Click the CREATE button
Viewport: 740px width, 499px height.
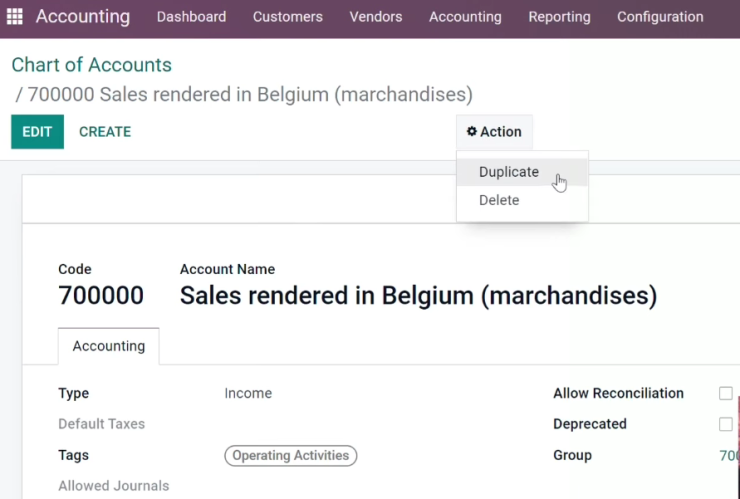click(105, 132)
